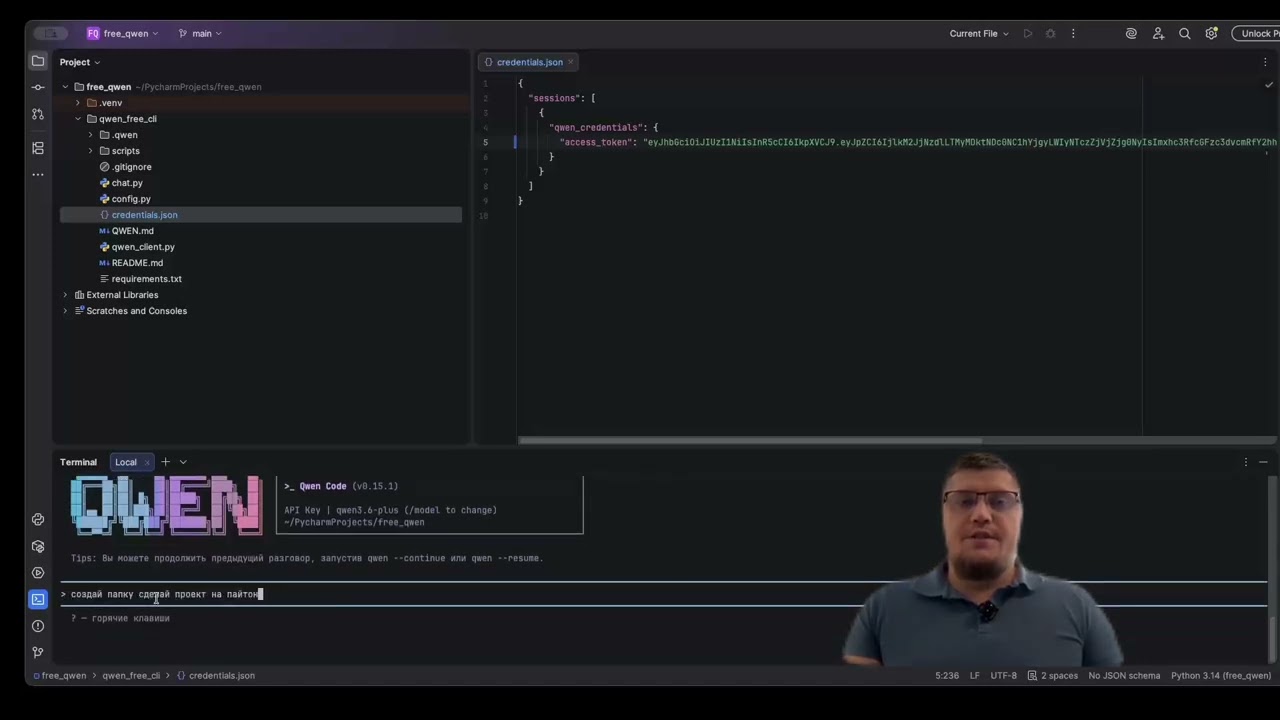Image resolution: width=1280 pixels, height=720 pixels.
Task: Open the free_qwen project dropdown
Action: click(x=123, y=33)
